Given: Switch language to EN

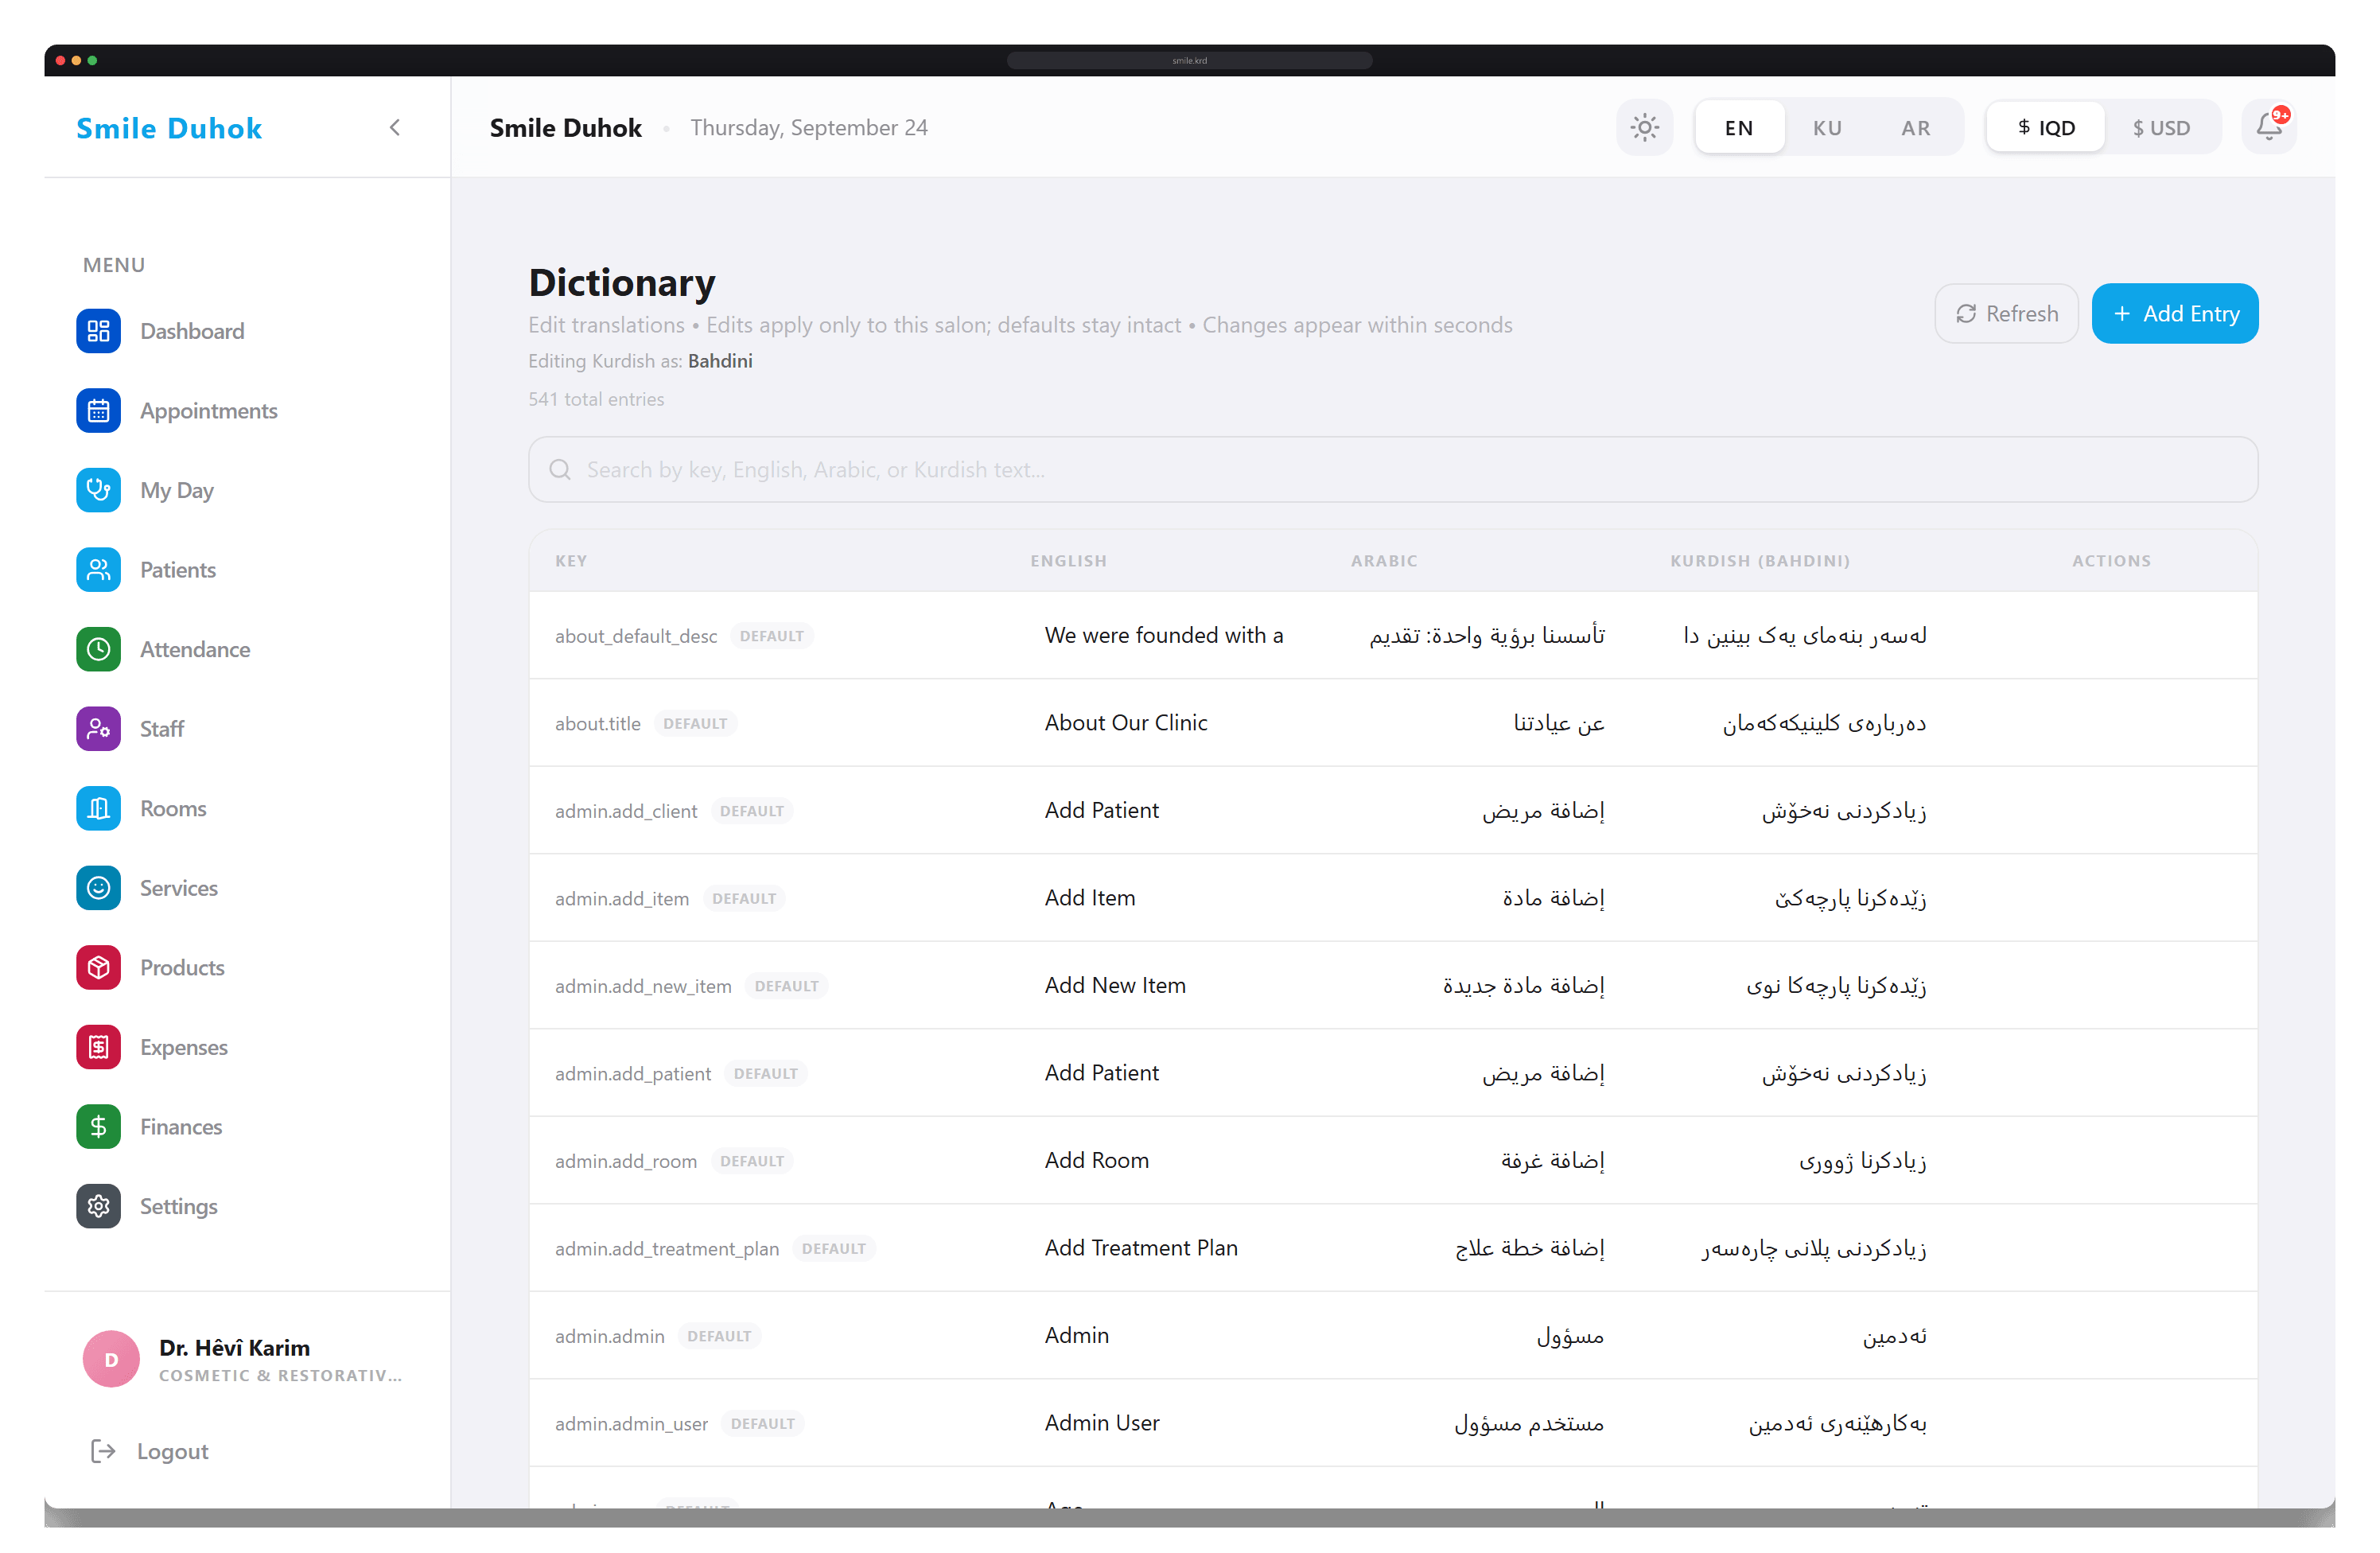Looking at the screenshot, I should 1739,128.
